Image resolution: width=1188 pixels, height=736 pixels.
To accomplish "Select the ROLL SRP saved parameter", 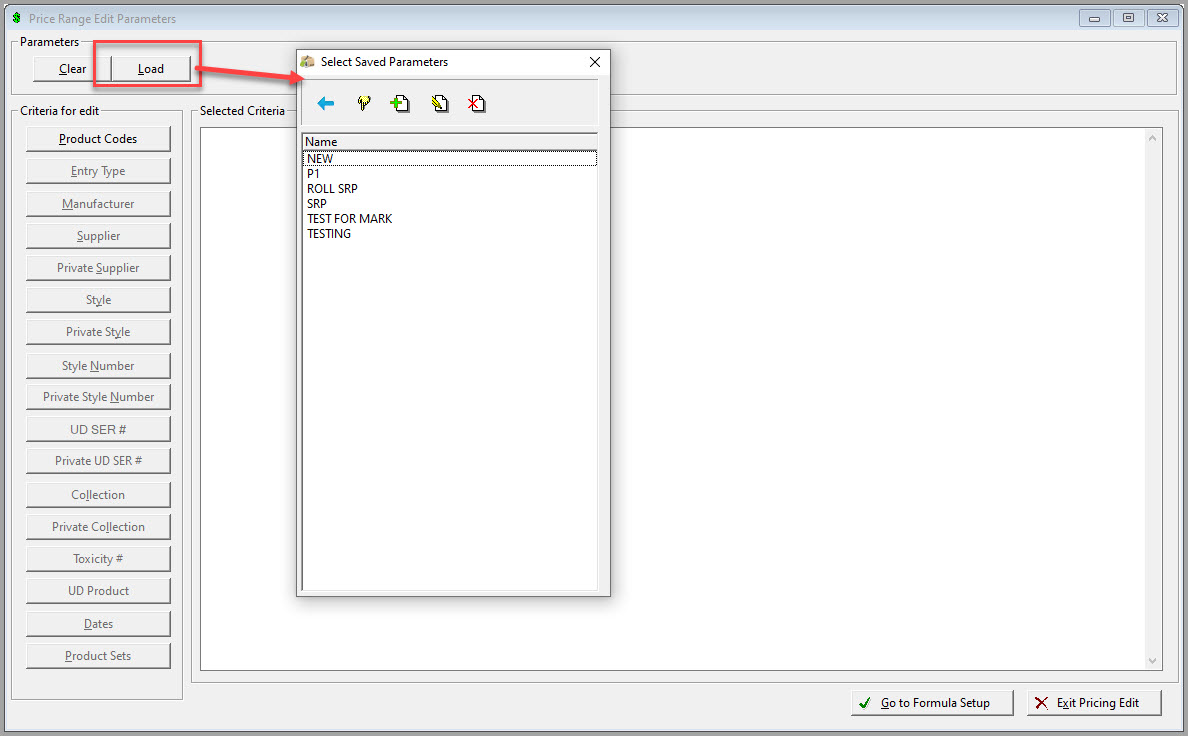I will click(x=450, y=189).
